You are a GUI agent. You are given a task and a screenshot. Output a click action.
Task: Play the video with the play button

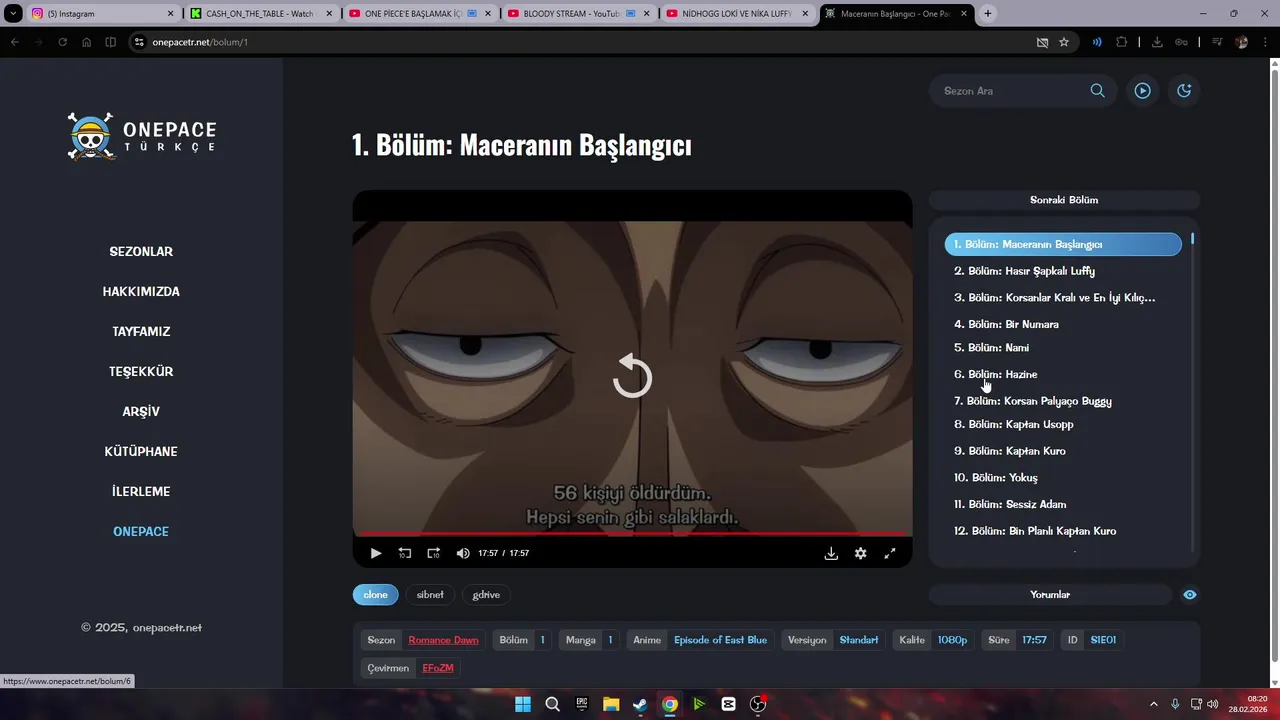(376, 553)
